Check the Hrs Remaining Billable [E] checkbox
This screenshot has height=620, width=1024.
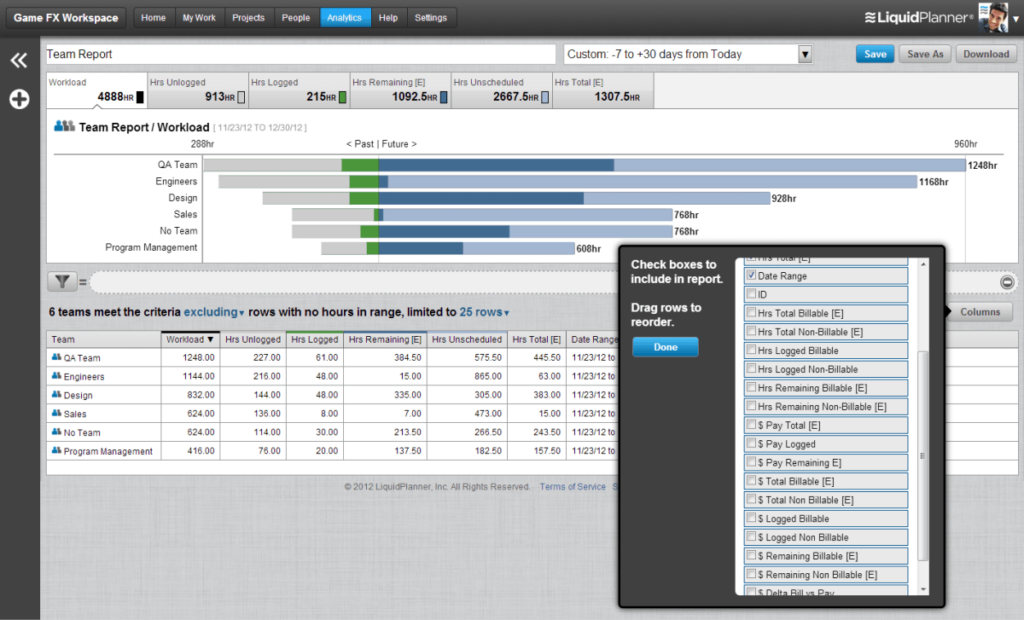pyautogui.click(x=752, y=387)
